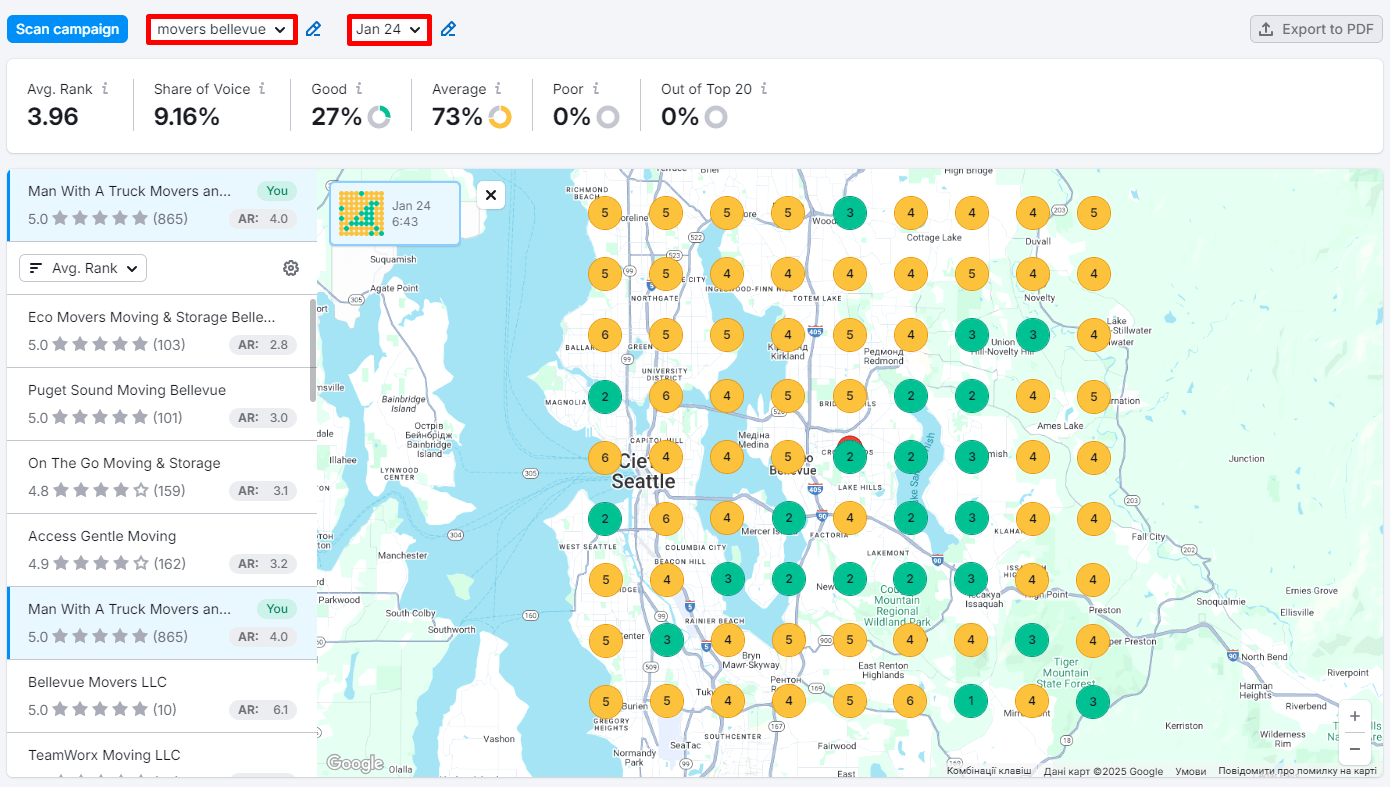Close the Jan 24 scan info card
The height and width of the screenshot is (787, 1390).
[491, 195]
